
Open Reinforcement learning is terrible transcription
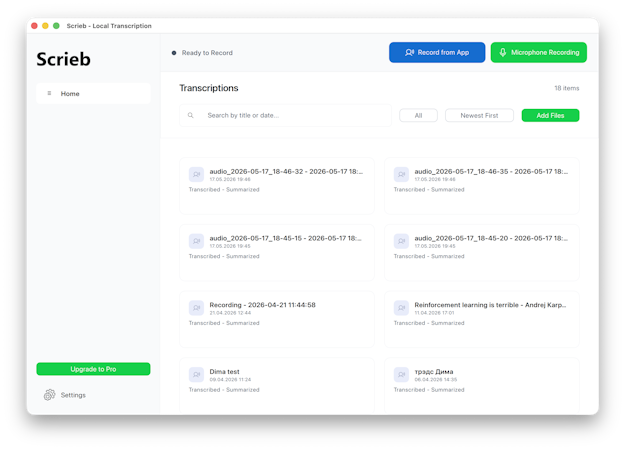coord(490,305)
